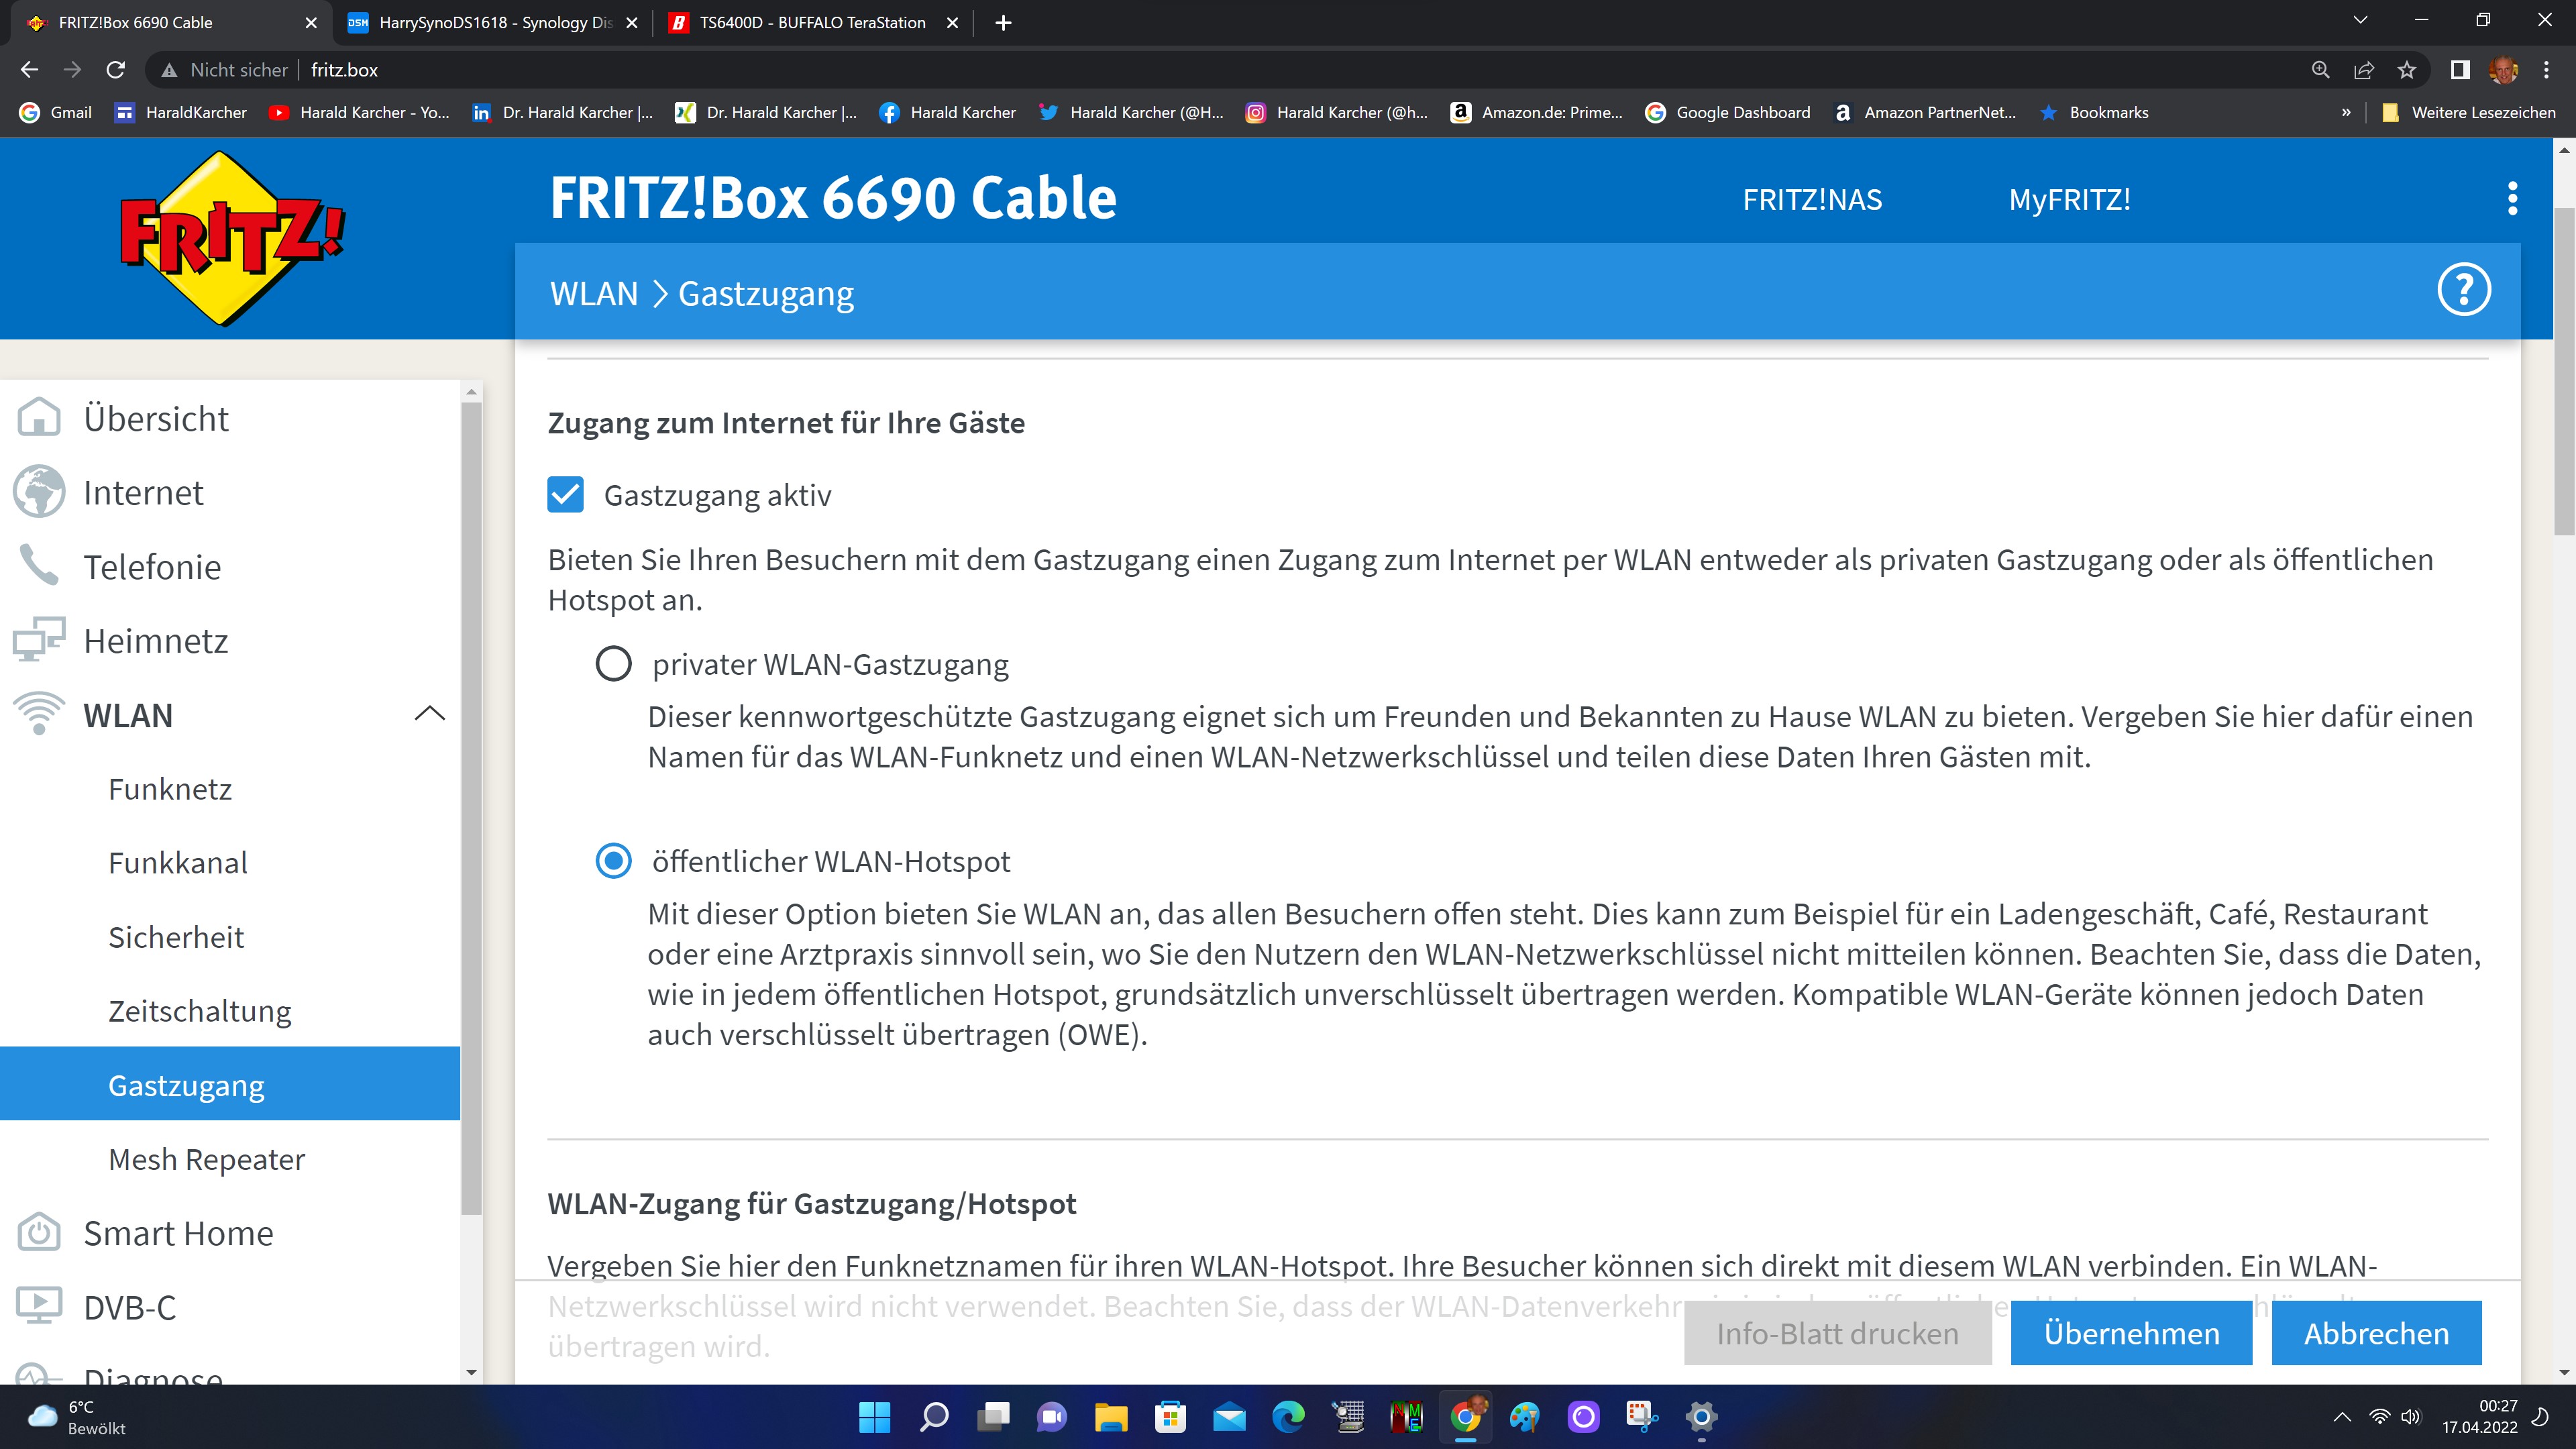The width and height of the screenshot is (2576, 1449).
Task: Open Windows Start menu in taskbar
Action: (874, 1416)
